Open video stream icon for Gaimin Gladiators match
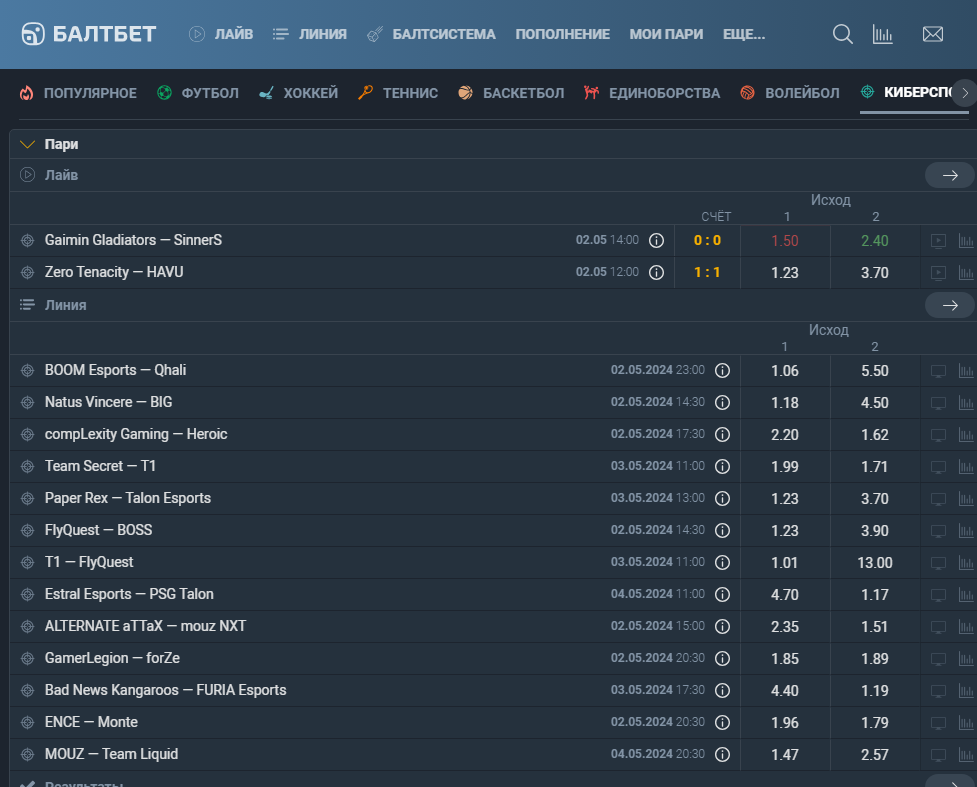 coord(938,241)
